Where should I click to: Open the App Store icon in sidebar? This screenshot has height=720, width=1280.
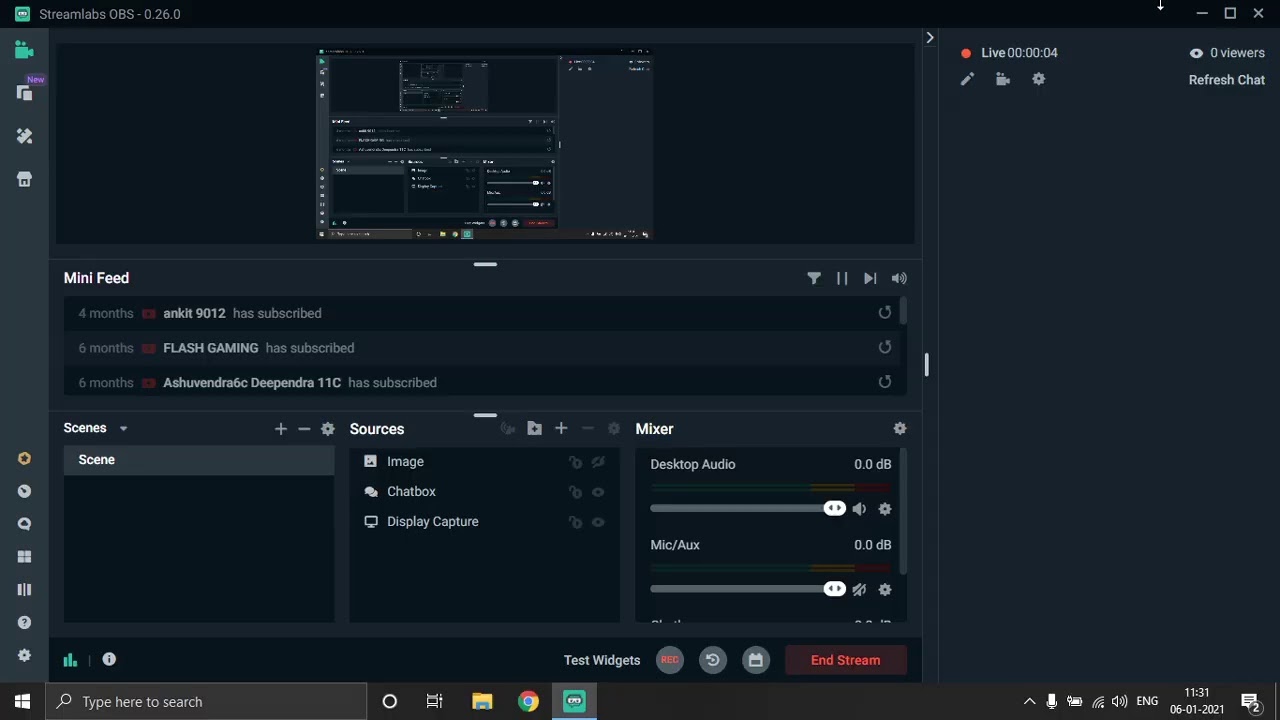(x=25, y=180)
